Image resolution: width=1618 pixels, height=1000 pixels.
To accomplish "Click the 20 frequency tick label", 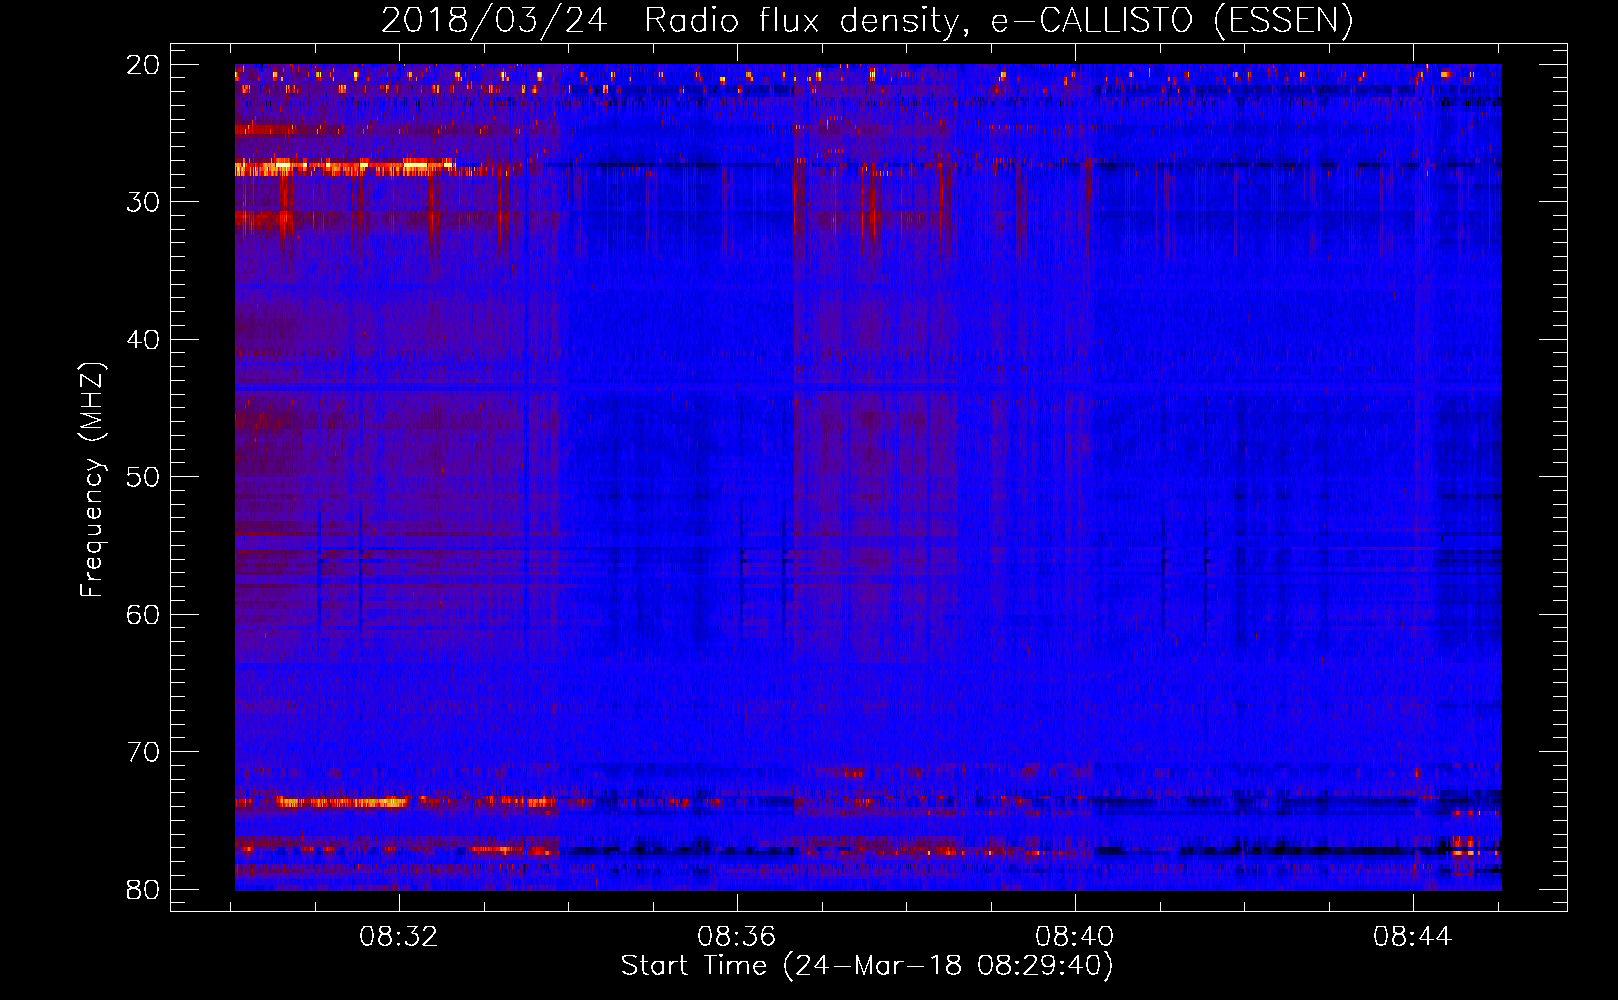I will click(144, 65).
